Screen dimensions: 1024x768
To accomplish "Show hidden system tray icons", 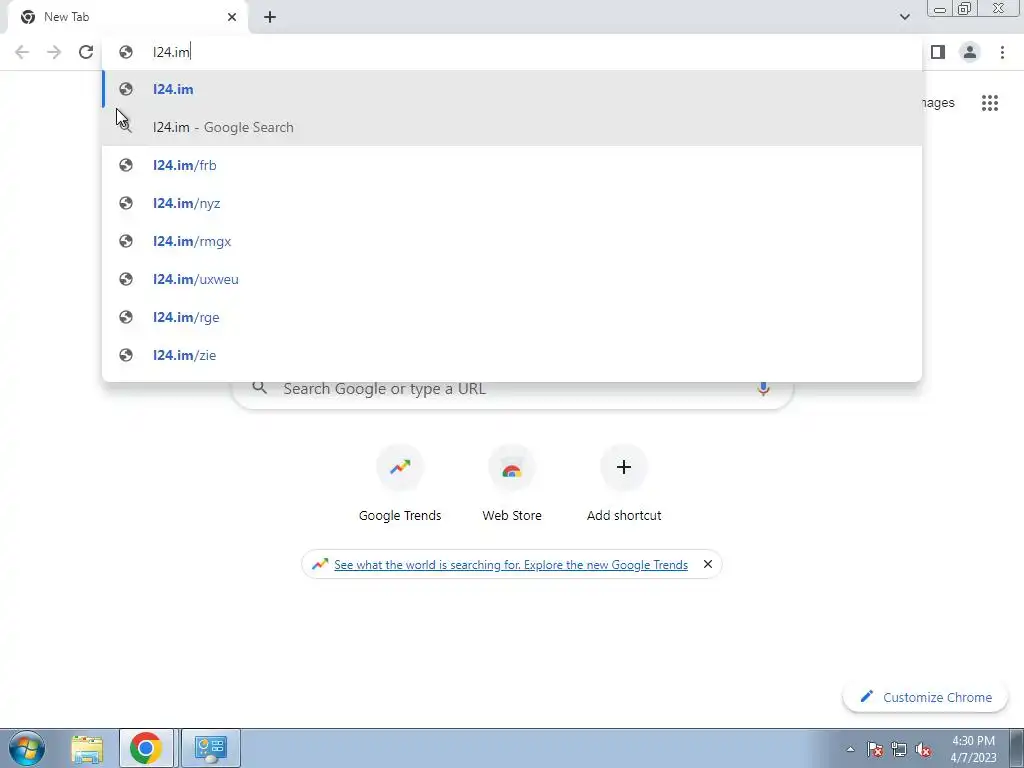I will tap(850, 749).
